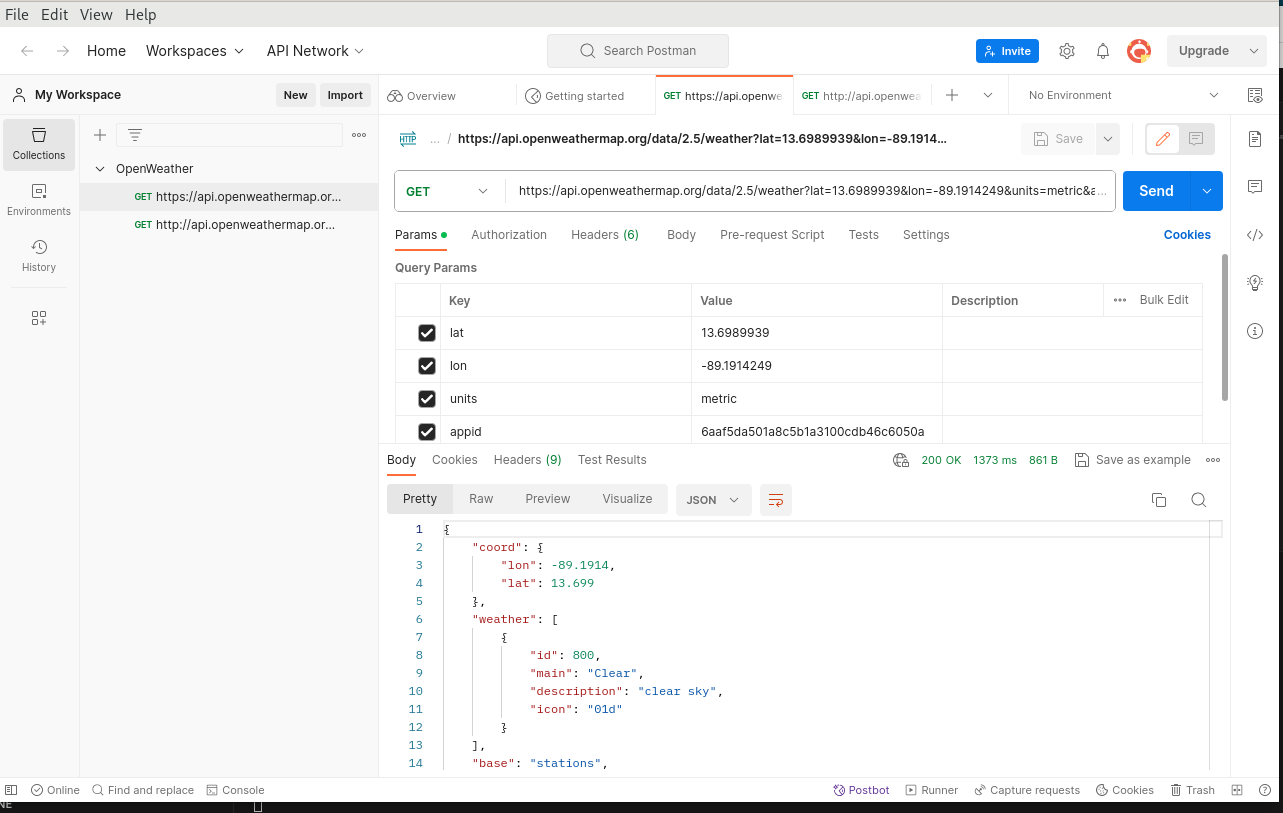The width and height of the screenshot is (1283, 813).
Task: Open the Save options arrow
Action: click(x=1107, y=139)
